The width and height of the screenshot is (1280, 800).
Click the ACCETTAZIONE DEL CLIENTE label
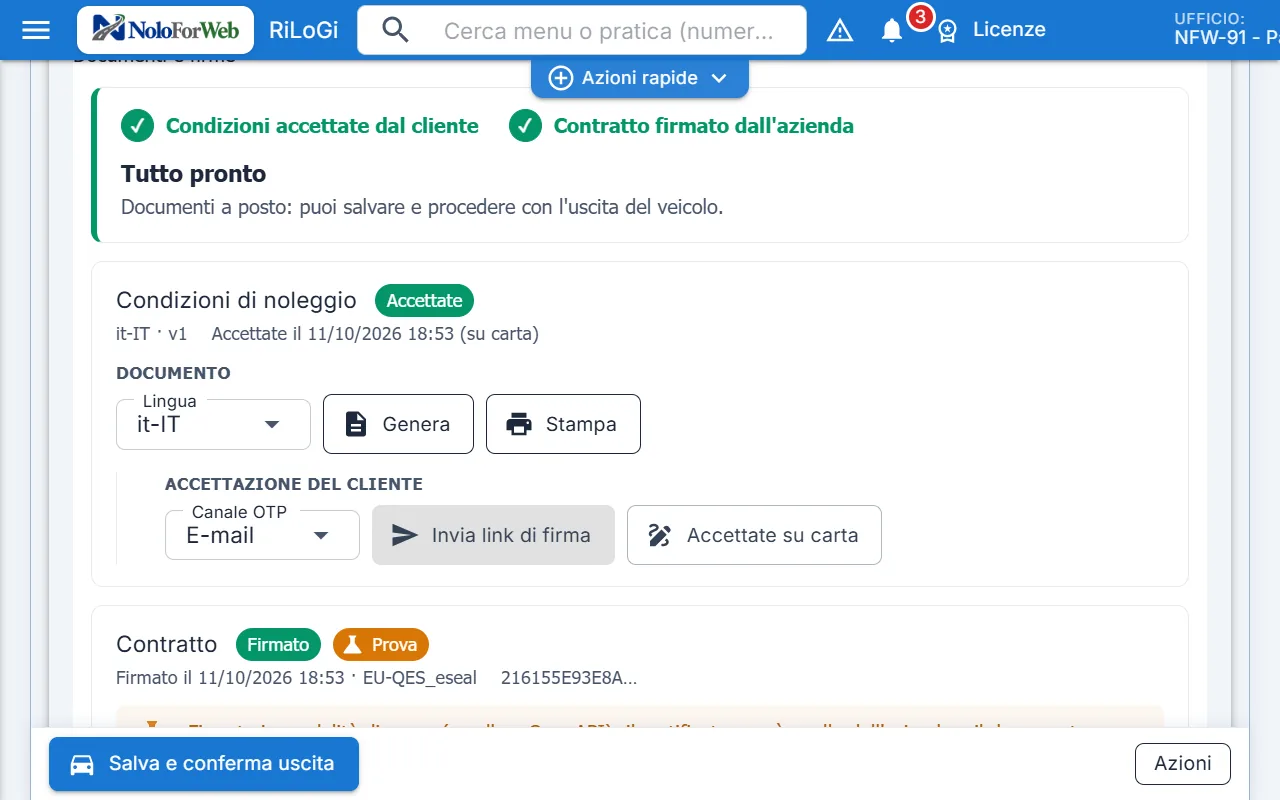294,484
